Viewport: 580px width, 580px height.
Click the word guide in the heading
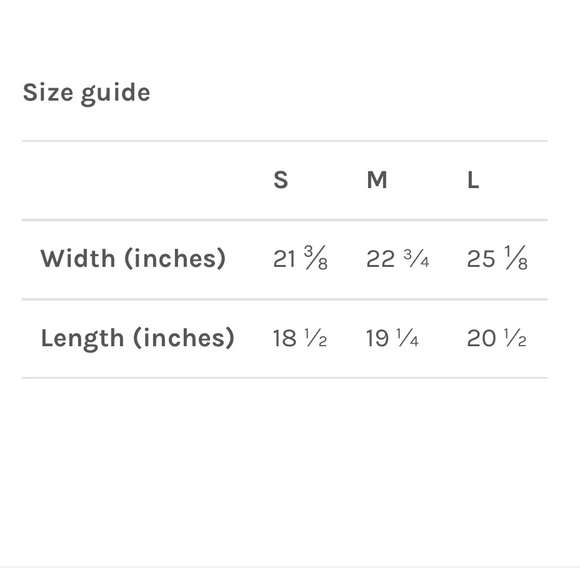click(115, 94)
